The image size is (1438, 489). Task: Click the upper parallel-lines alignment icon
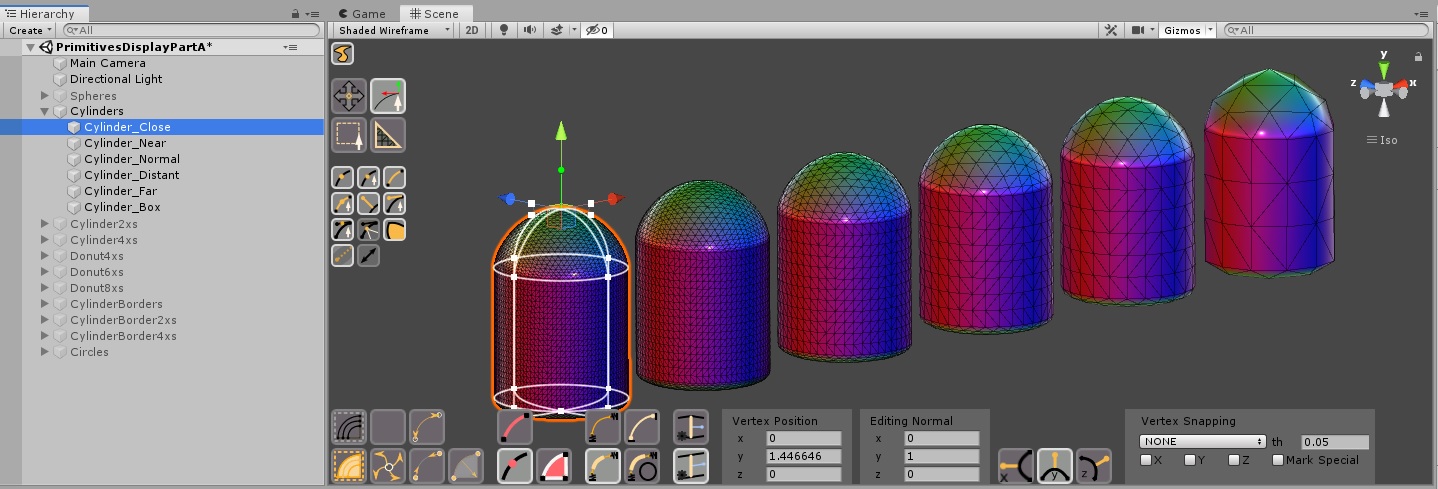point(691,427)
